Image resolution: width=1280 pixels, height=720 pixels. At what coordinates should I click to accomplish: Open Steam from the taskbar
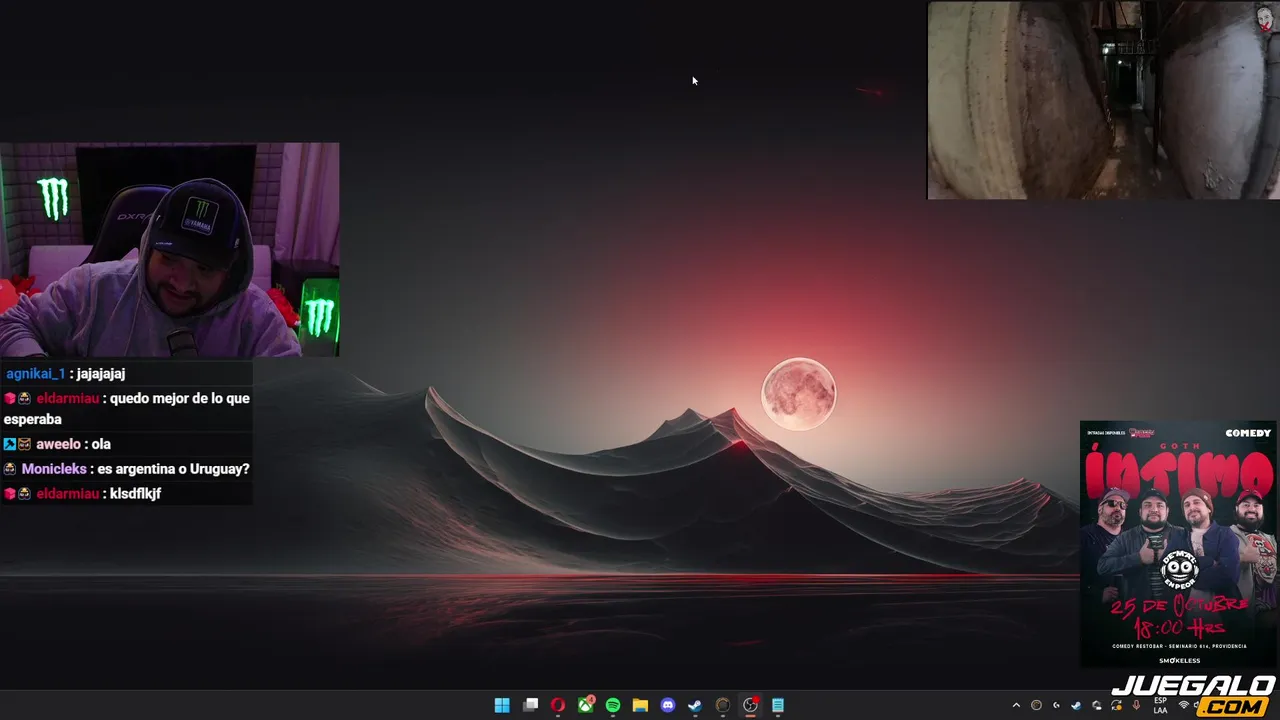[x=695, y=705]
